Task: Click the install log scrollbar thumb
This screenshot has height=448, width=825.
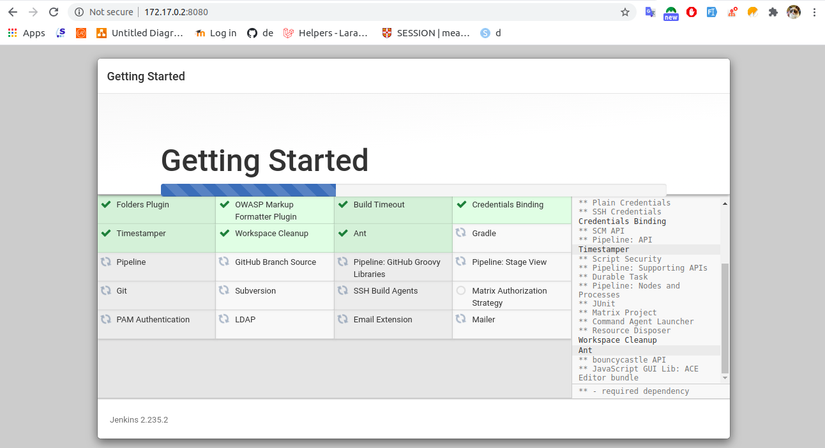Action: [725, 318]
